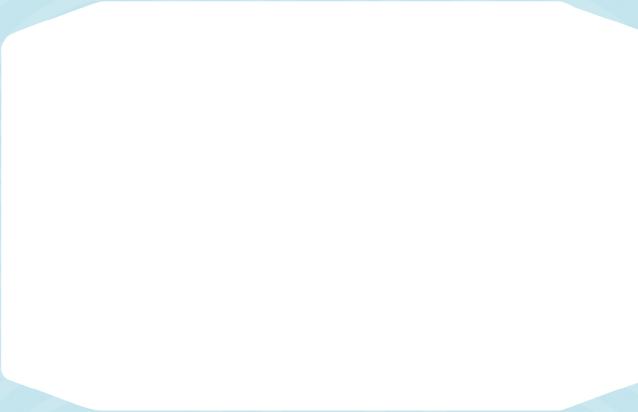Image resolution: width=638 pixels, height=412 pixels.
Task: Click the blank white central panel
Action: point(320,206)
